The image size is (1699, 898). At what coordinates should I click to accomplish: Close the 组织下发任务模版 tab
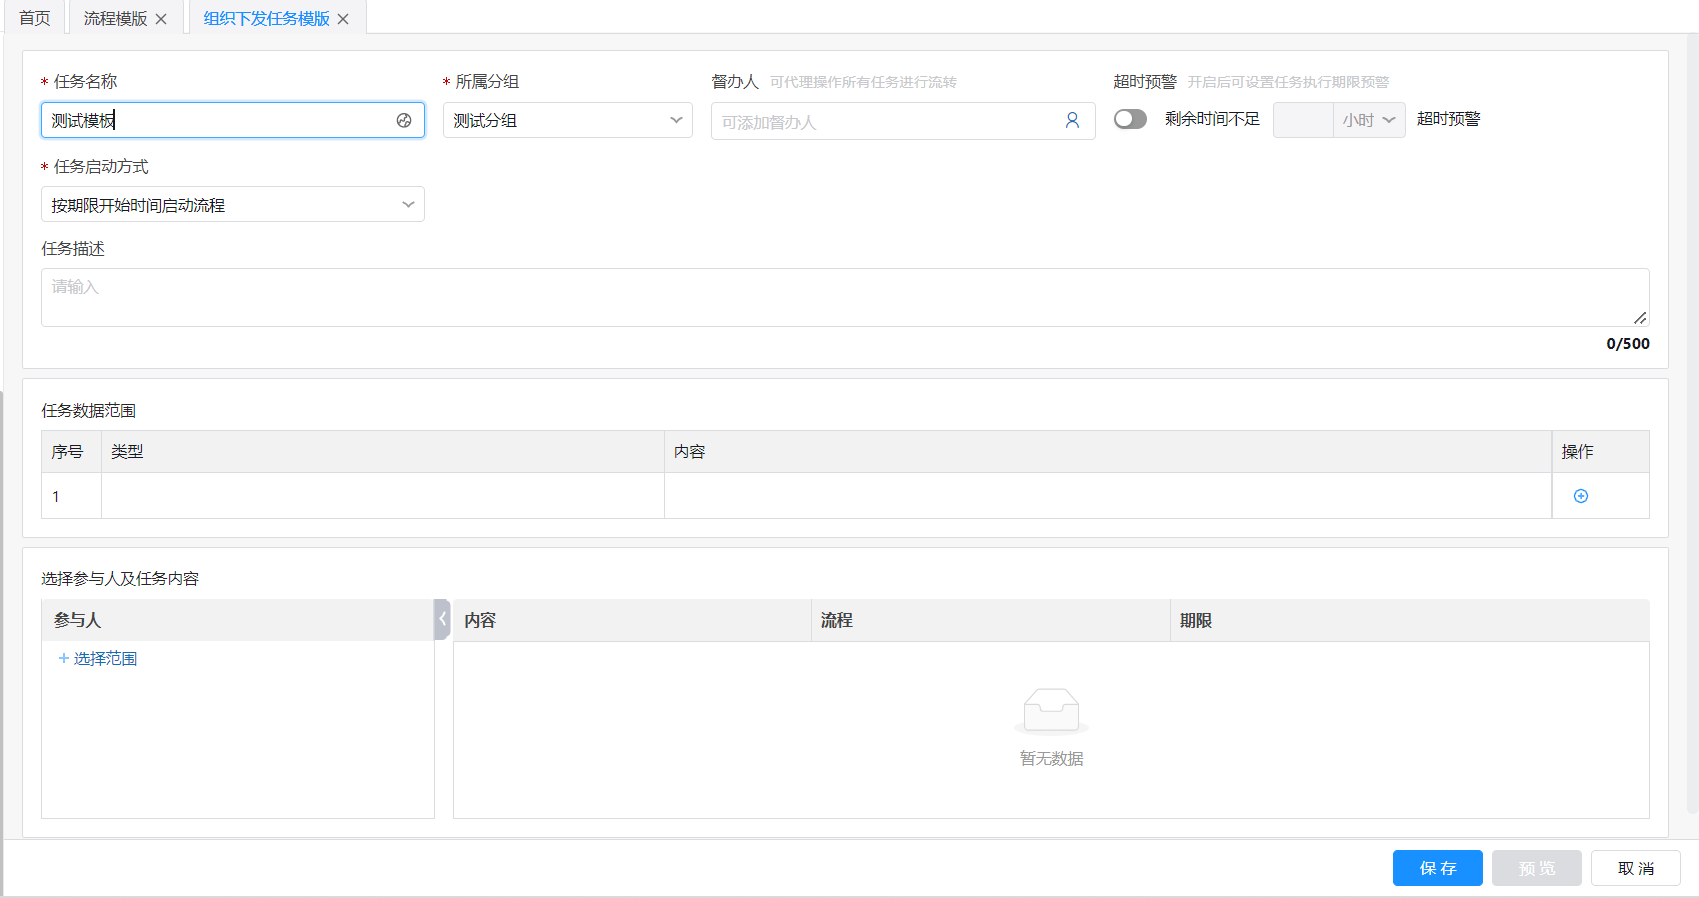coord(343,19)
